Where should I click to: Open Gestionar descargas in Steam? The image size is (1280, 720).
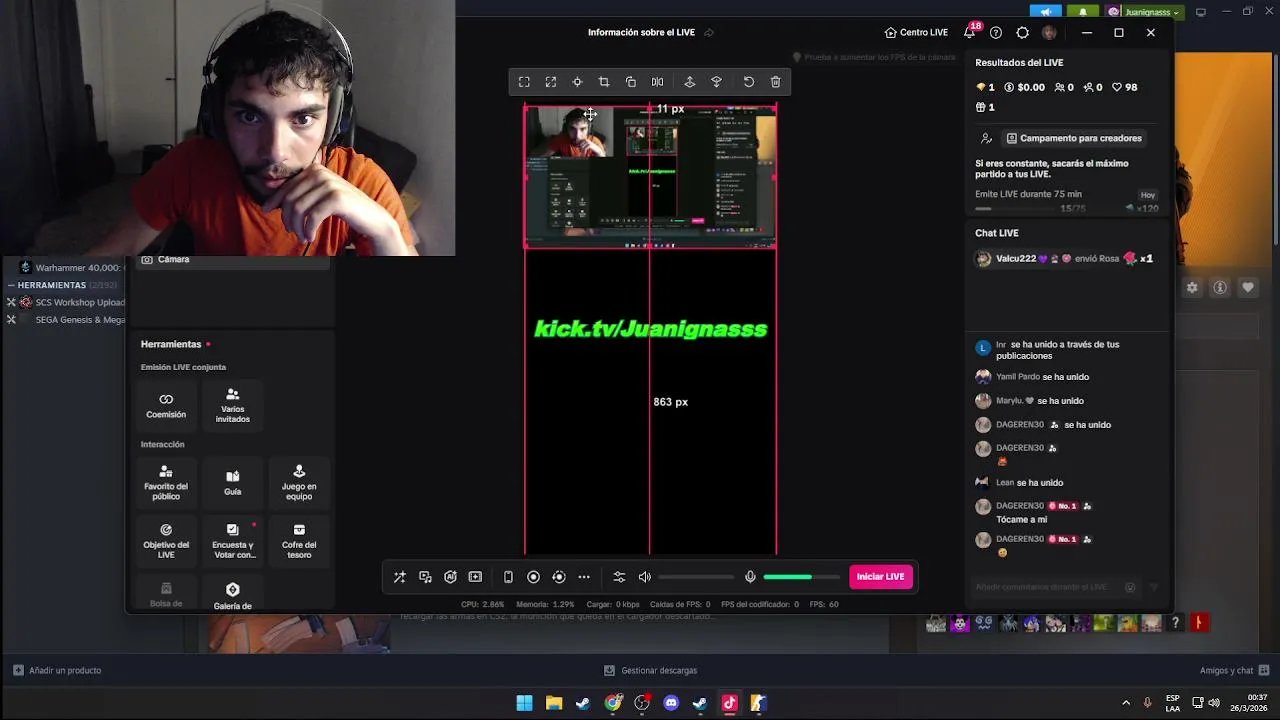click(x=651, y=670)
